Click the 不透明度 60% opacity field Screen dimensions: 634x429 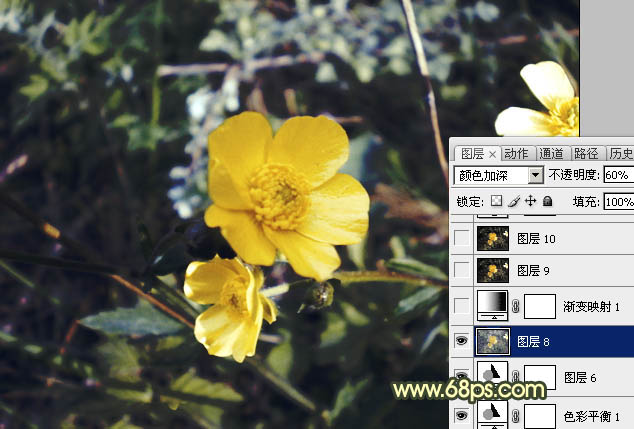617,175
